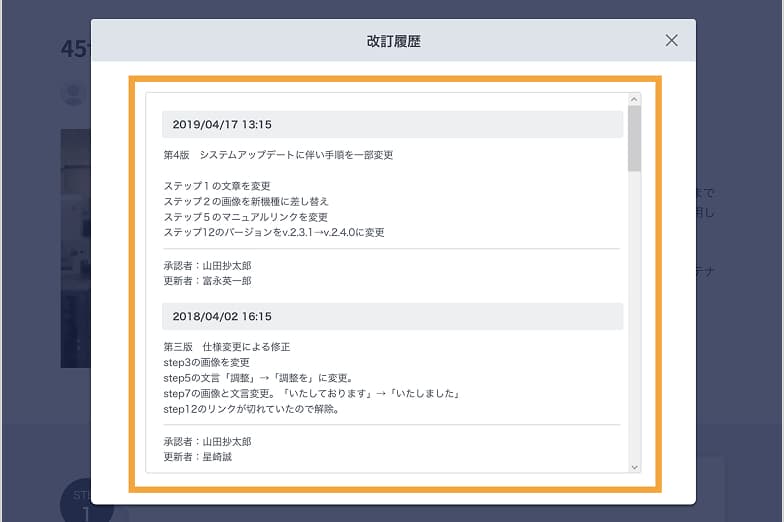Screen dimensions: 784x522
Task: Select the 2019/04/17 13:15 revision header
Action: (392, 124)
